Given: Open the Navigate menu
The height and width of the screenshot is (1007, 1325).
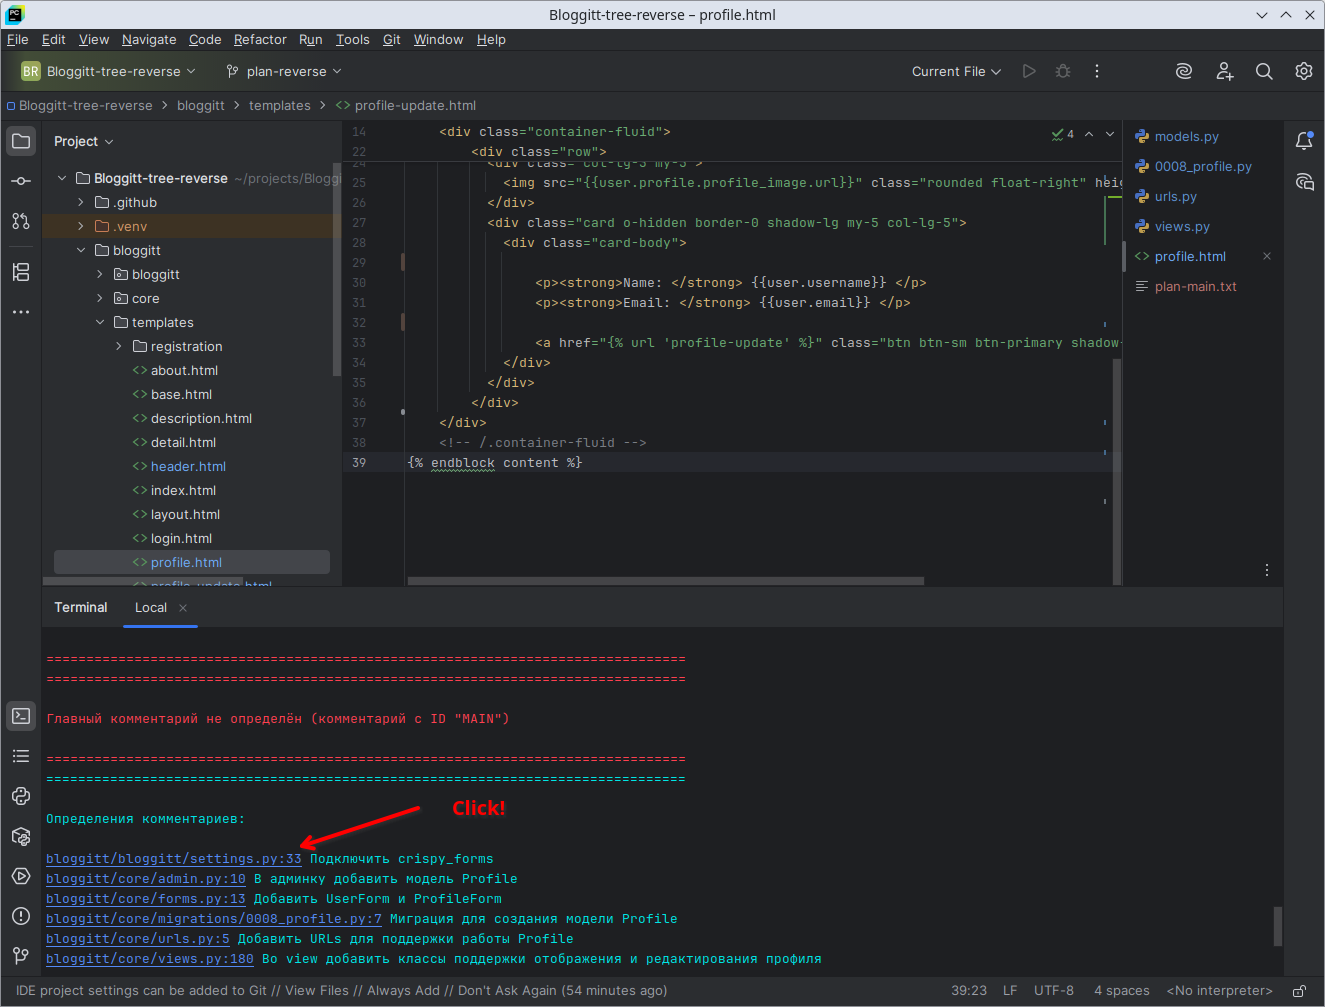Looking at the screenshot, I should click(x=149, y=39).
